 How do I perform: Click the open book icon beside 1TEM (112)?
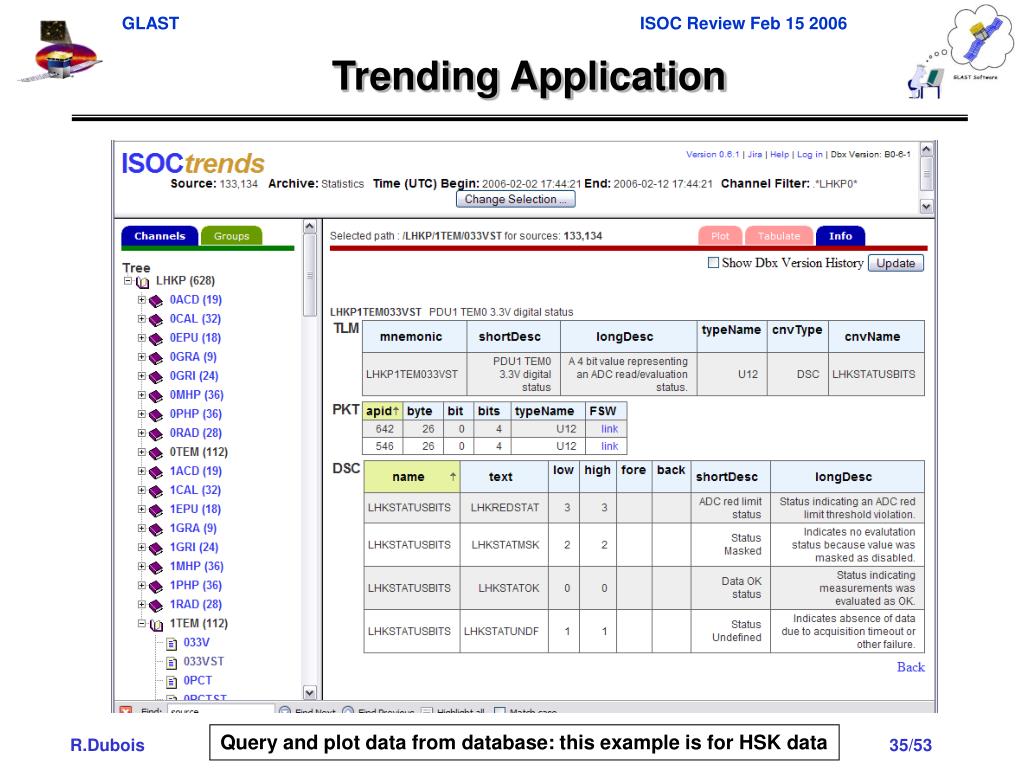(x=156, y=624)
